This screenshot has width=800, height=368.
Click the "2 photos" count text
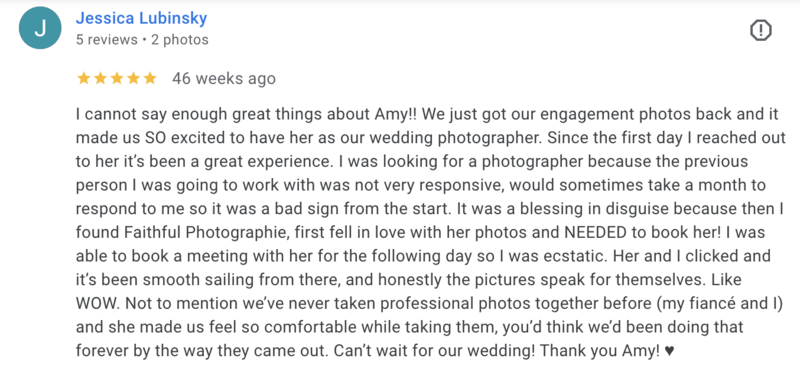pos(180,40)
